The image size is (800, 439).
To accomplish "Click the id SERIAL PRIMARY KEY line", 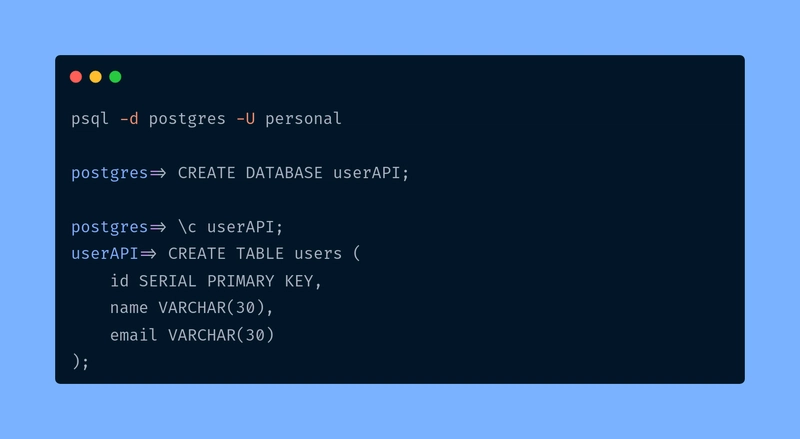I will tap(216, 281).
